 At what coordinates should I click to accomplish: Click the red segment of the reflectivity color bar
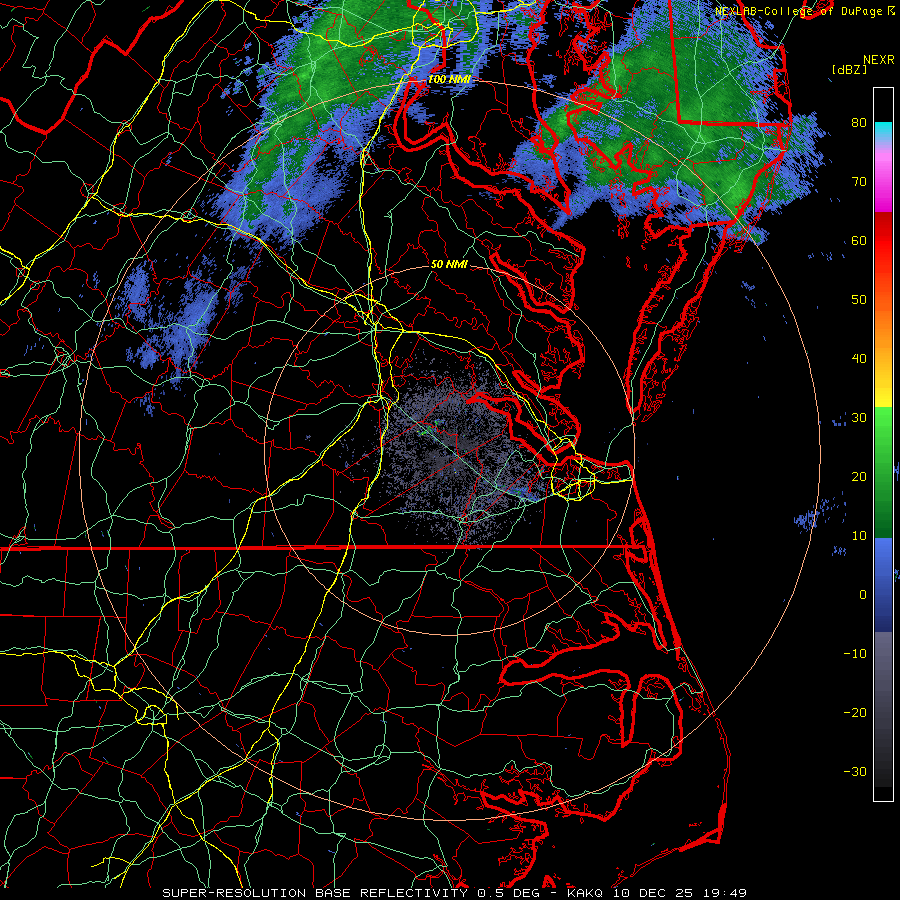point(883,241)
